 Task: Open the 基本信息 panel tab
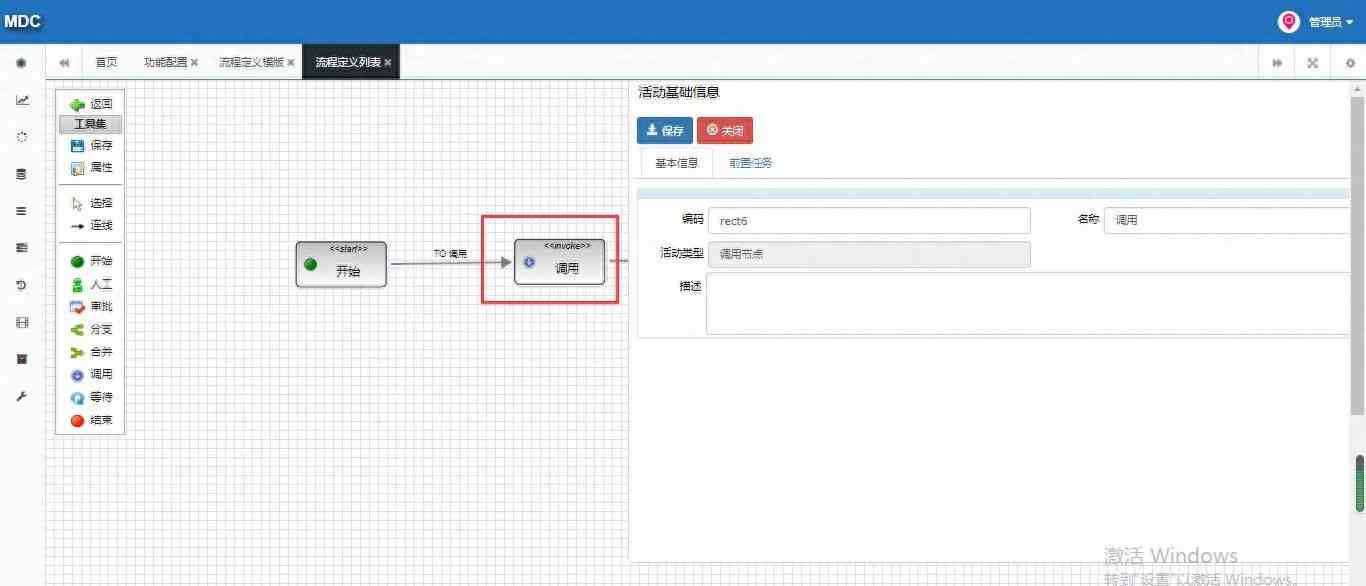pyautogui.click(x=677, y=163)
